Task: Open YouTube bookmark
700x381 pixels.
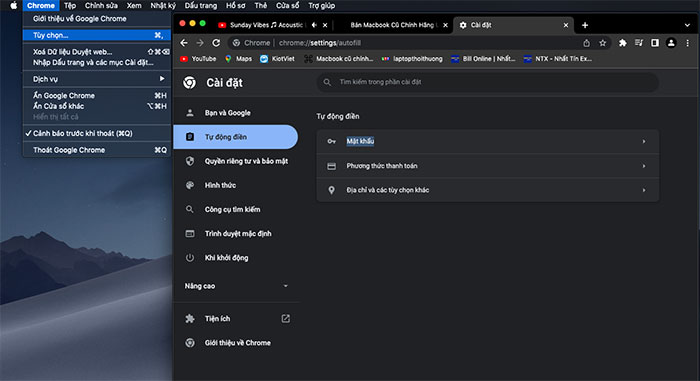Action: 198,59
